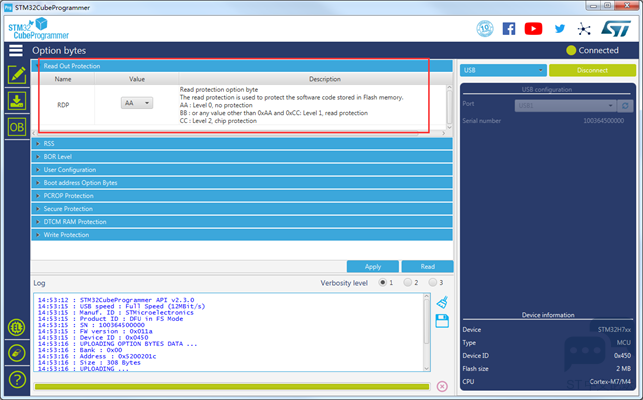The width and height of the screenshot is (643, 400).
Task: Open the OB option bytes icon
Action: tap(16, 127)
